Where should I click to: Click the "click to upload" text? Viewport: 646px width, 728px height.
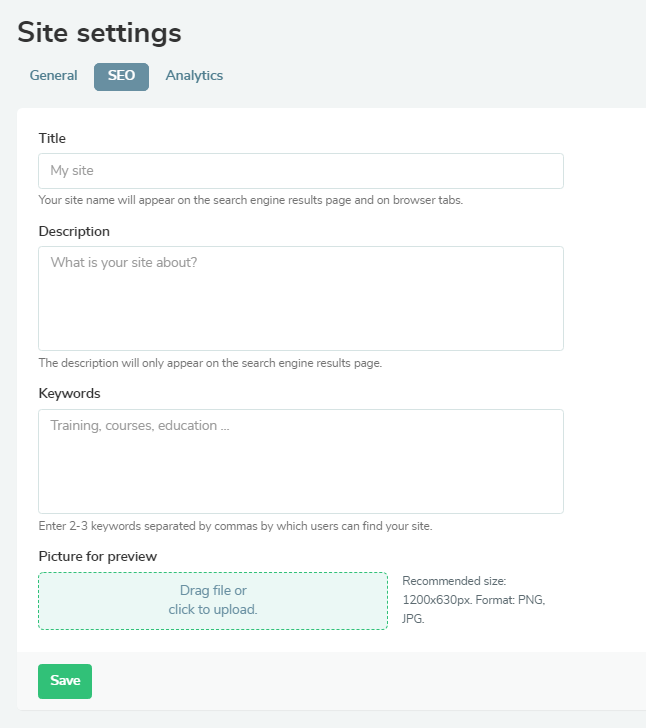(x=213, y=610)
